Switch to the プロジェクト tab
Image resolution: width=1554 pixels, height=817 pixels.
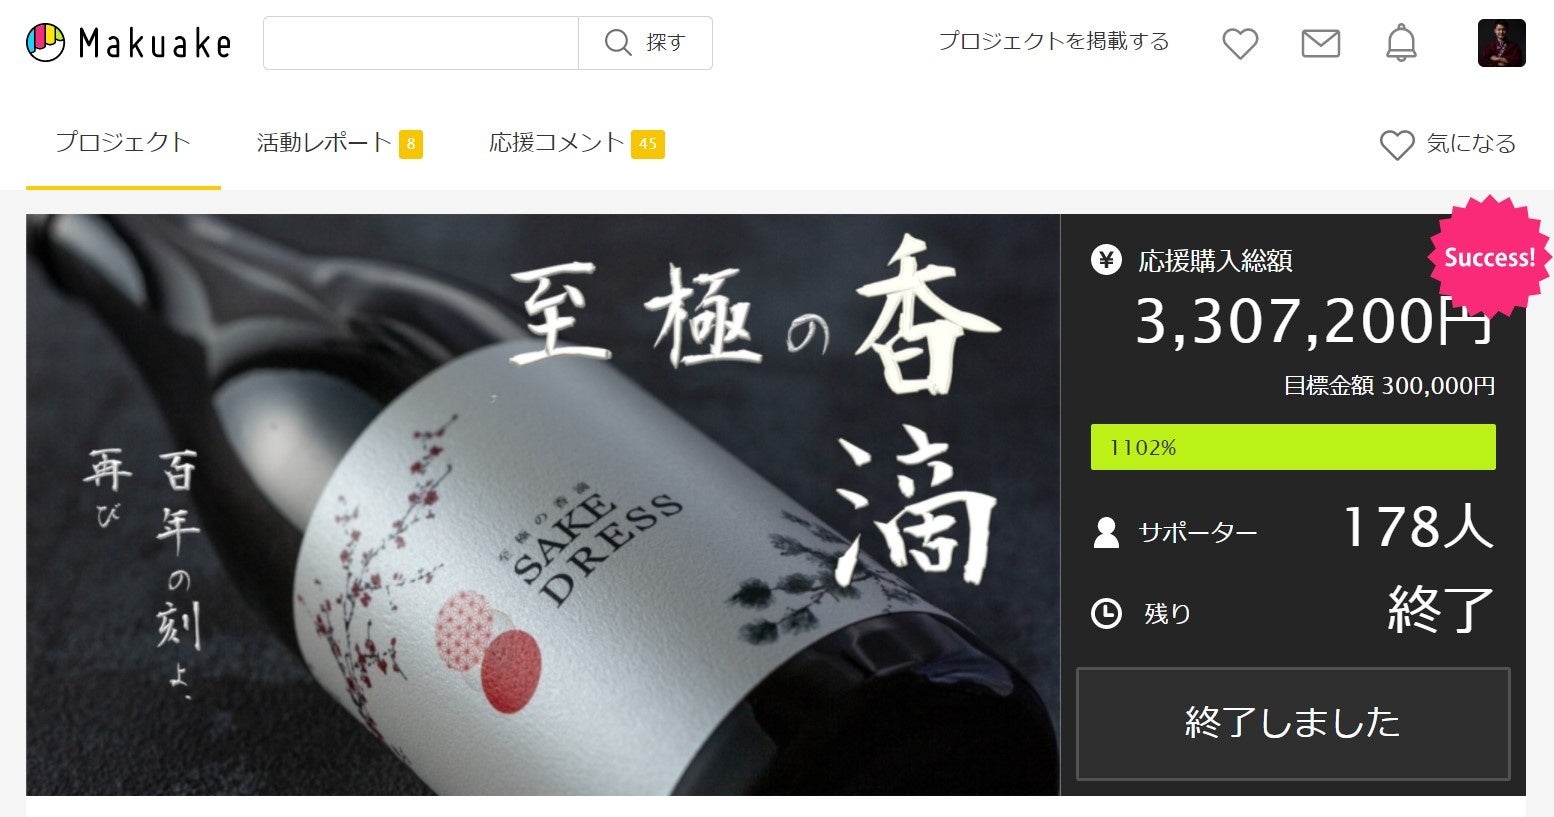tap(123, 143)
